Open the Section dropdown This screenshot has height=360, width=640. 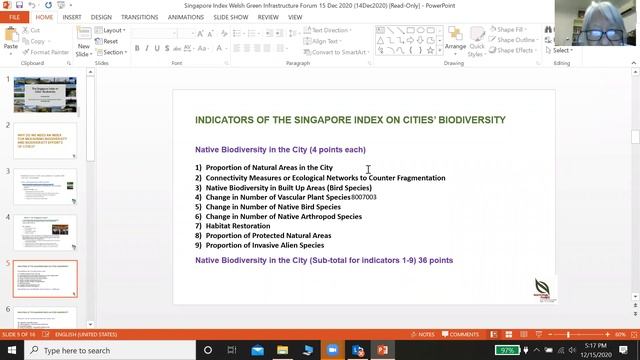(112, 52)
